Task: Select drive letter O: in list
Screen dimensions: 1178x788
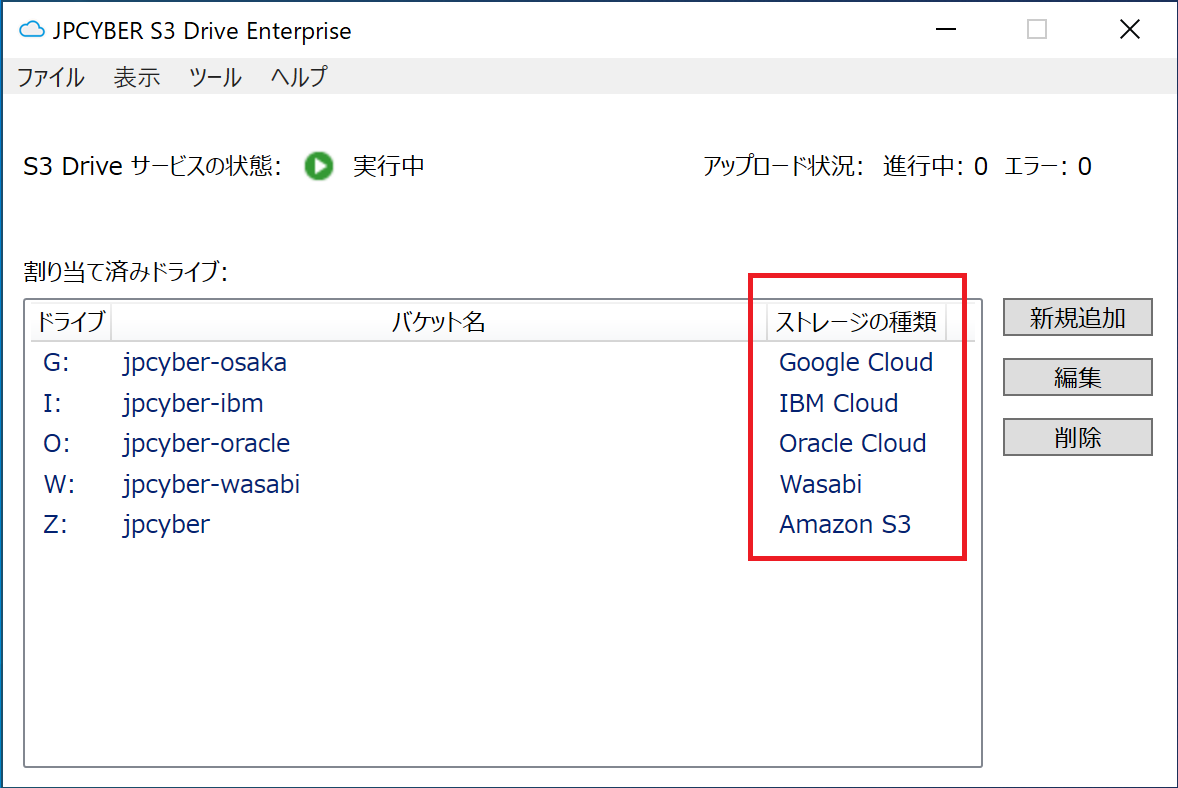Action: pyautogui.click(x=57, y=443)
